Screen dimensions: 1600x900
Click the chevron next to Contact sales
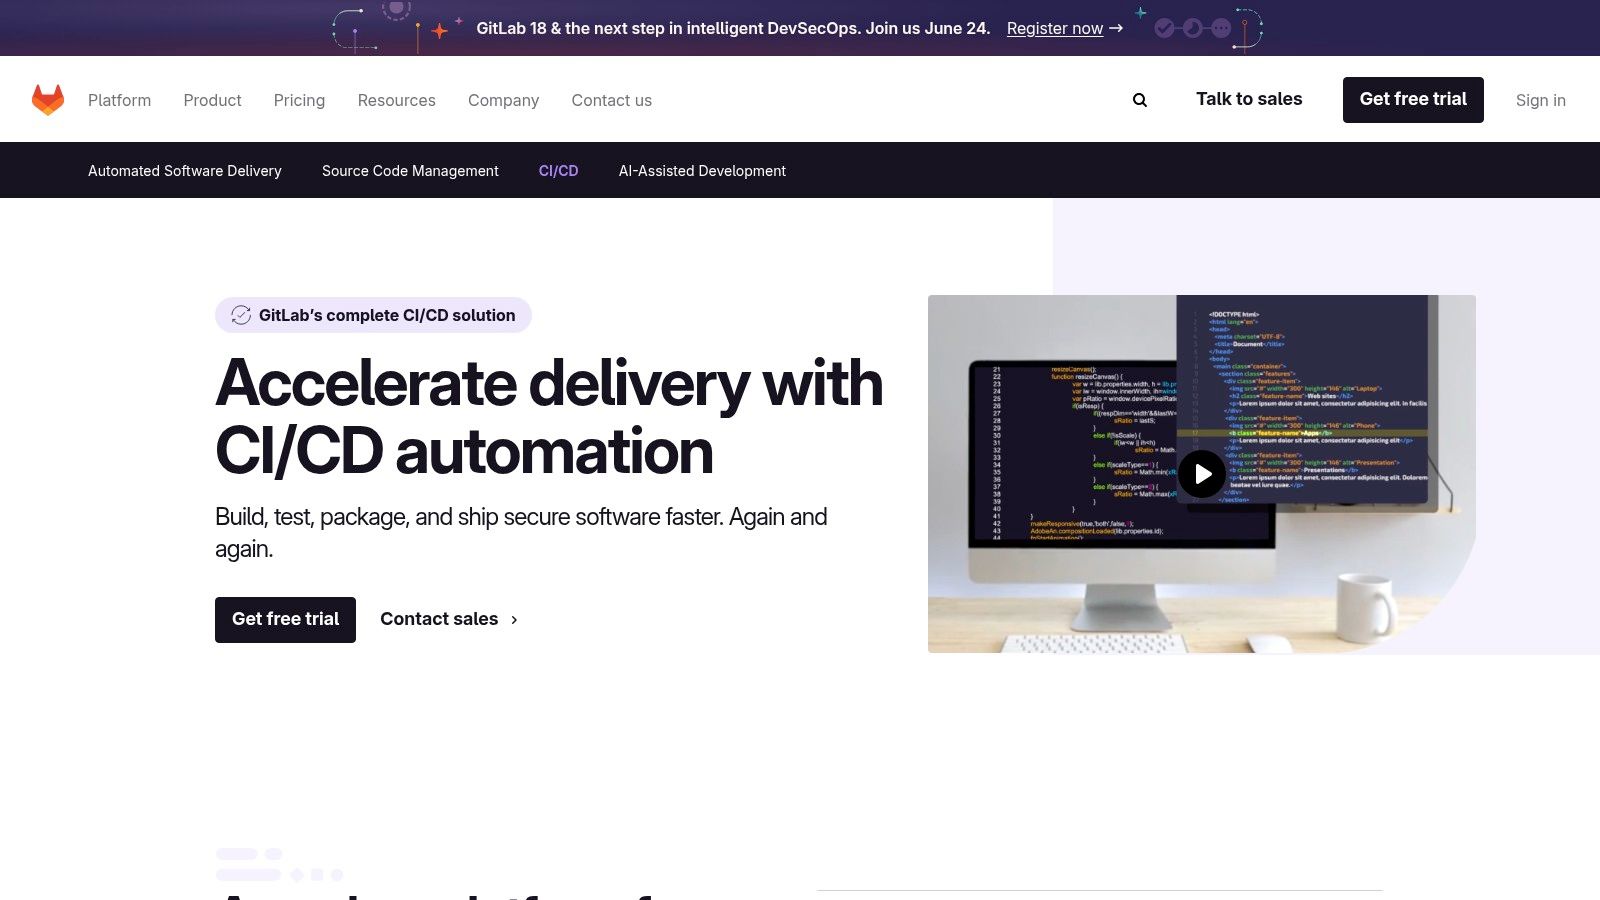click(514, 620)
